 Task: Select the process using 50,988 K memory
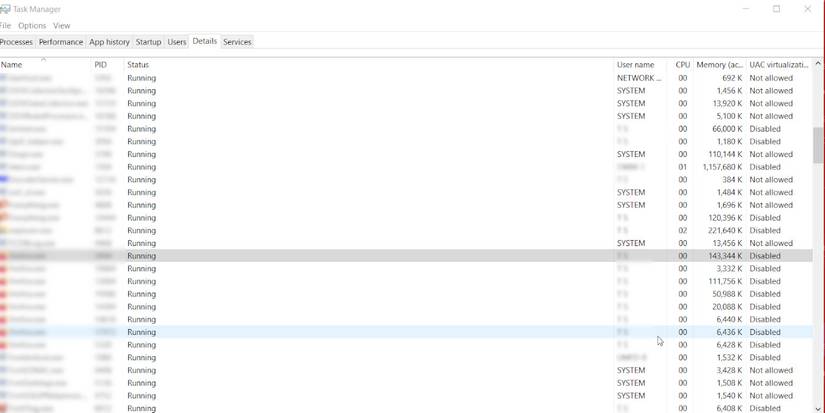pyautogui.click(x=406, y=294)
